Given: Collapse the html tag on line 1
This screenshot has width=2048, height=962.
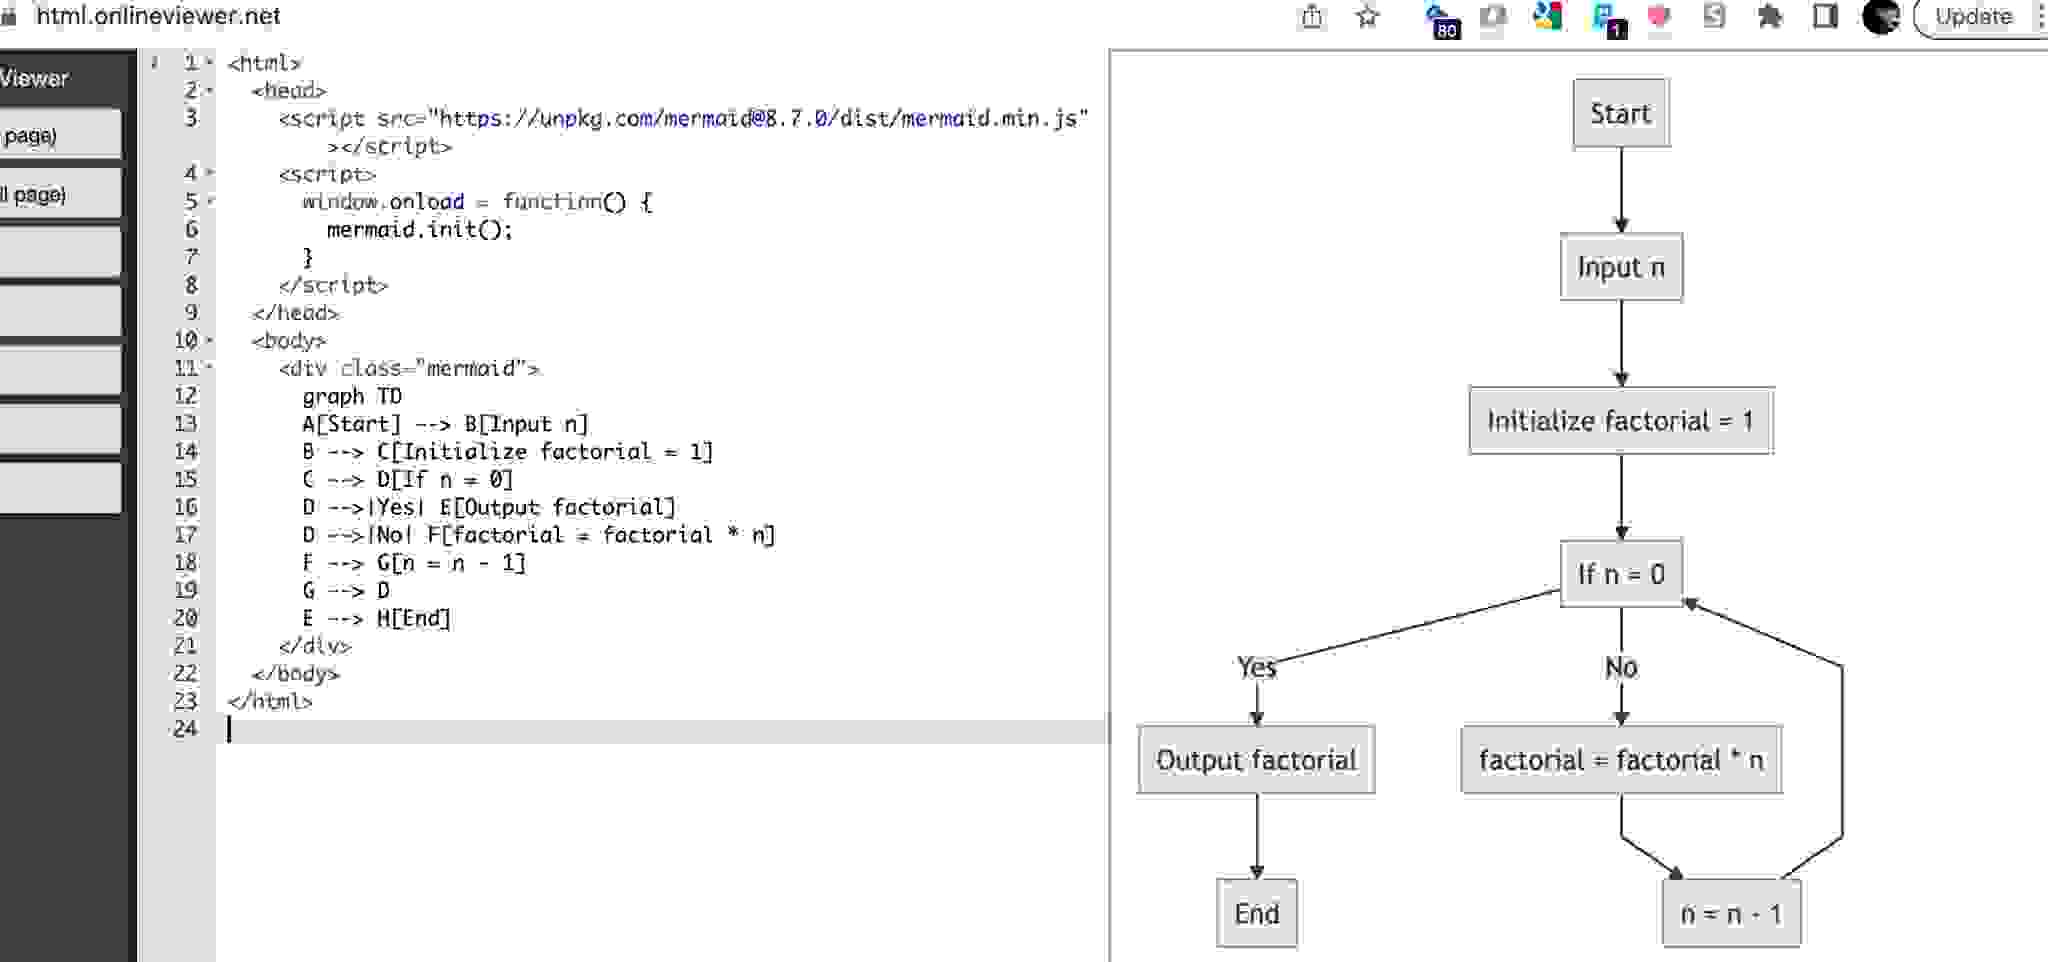Looking at the screenshot, I should point(210,63).
